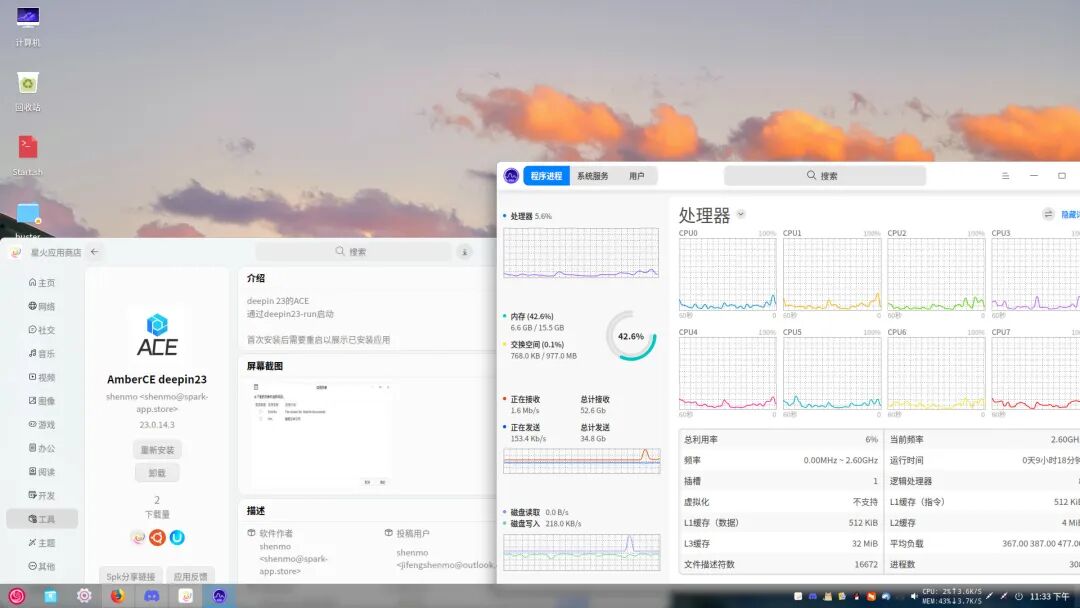Open 网络 category in Spark Store sidebar
Viewport: 1080px width, 608px height.
[x=41, y=306]
